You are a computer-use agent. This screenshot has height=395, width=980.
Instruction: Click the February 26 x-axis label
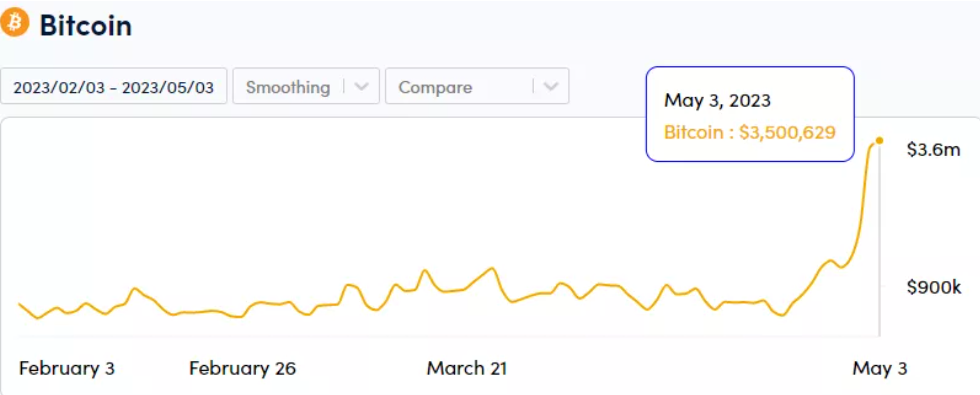[242, 368]
